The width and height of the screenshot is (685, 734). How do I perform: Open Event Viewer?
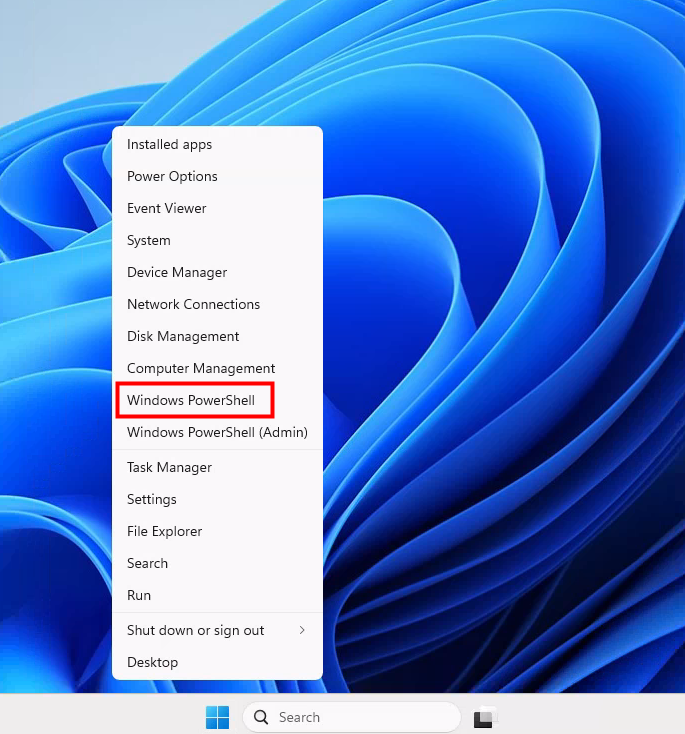pos(167,208)
